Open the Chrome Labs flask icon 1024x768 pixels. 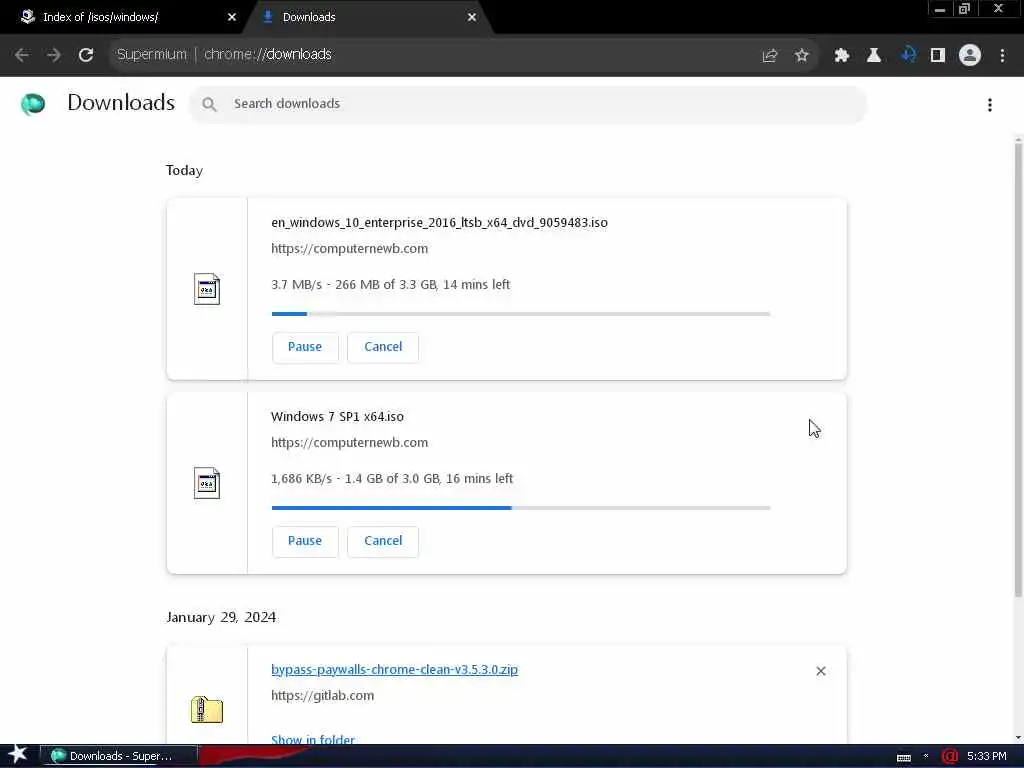(x=874, y=55)
